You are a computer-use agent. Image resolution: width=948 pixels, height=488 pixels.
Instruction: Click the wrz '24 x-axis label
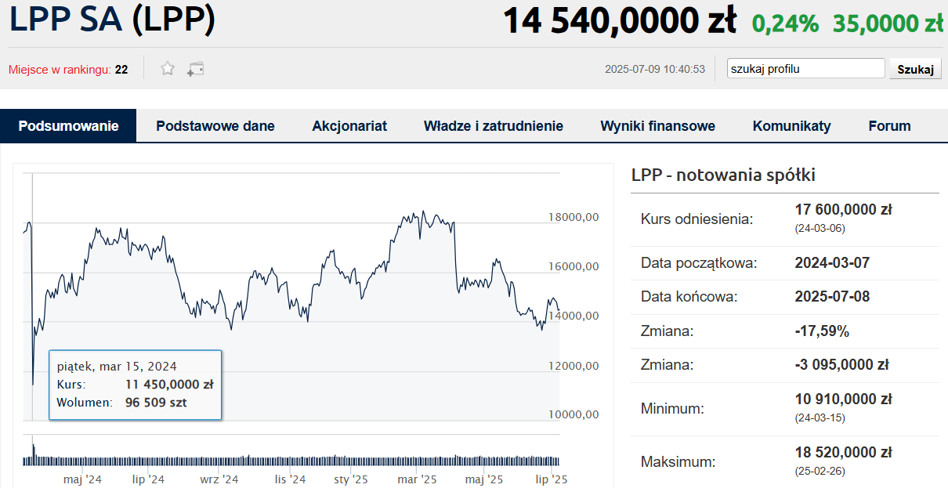[x=219, y=480]
